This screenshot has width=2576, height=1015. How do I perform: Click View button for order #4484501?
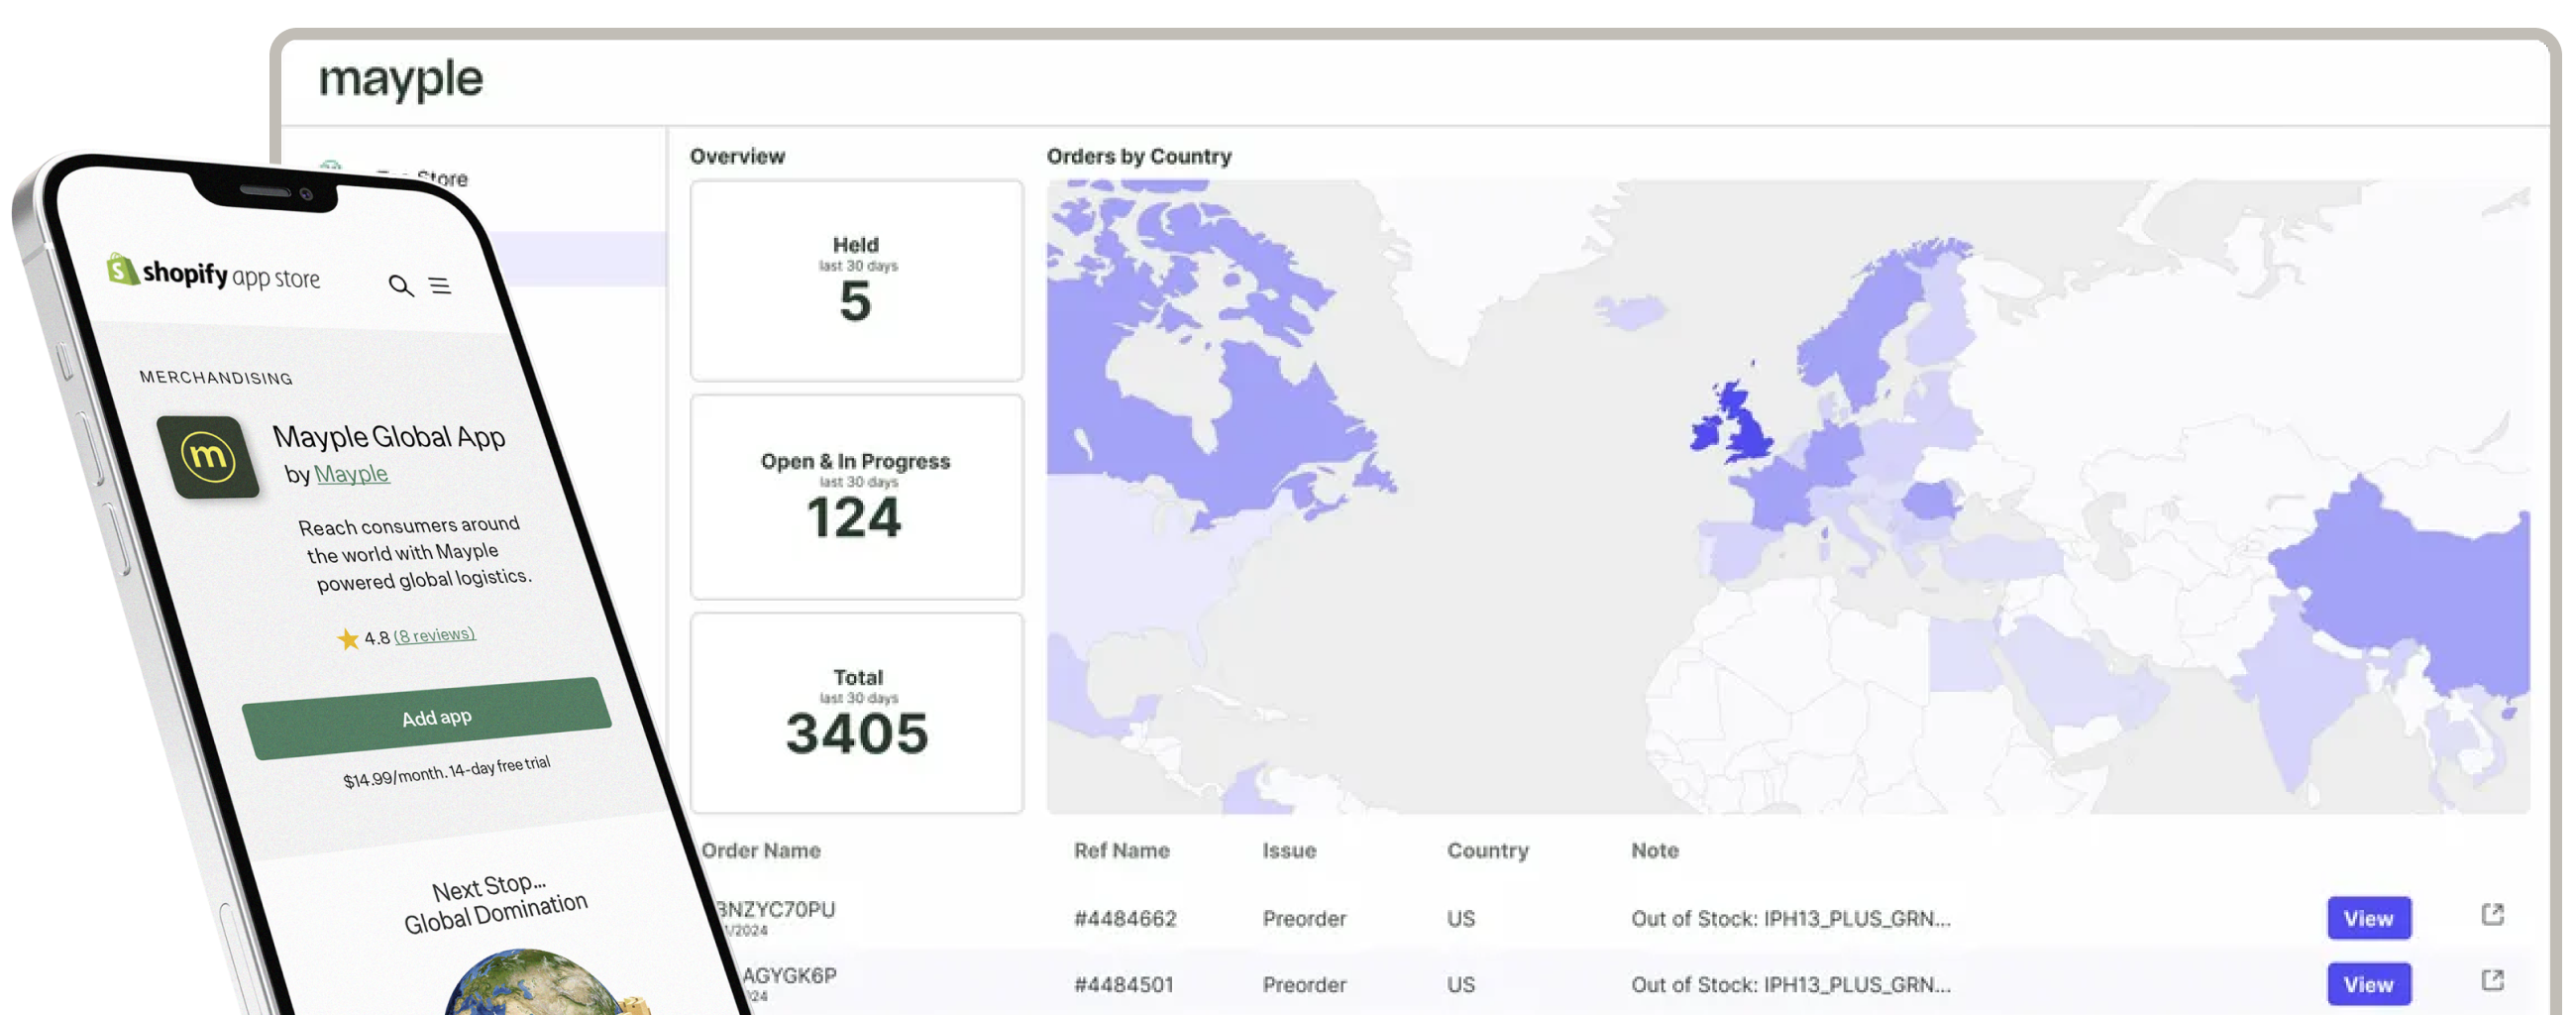pos(2368,984)
